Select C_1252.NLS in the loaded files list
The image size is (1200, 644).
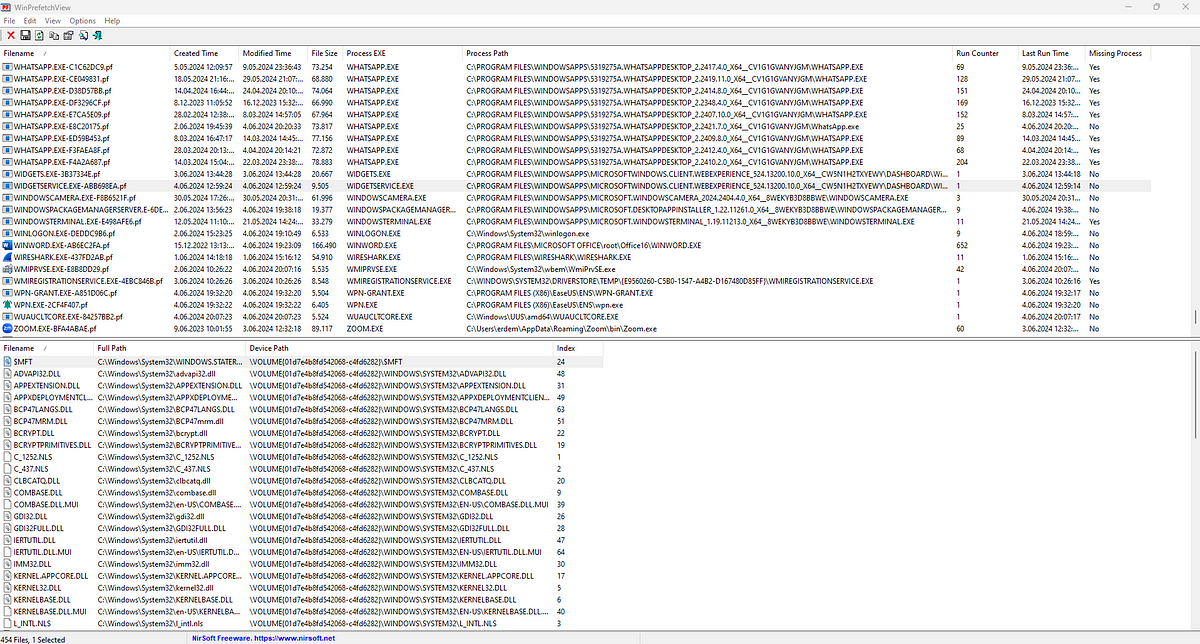[x=35, y=456]
